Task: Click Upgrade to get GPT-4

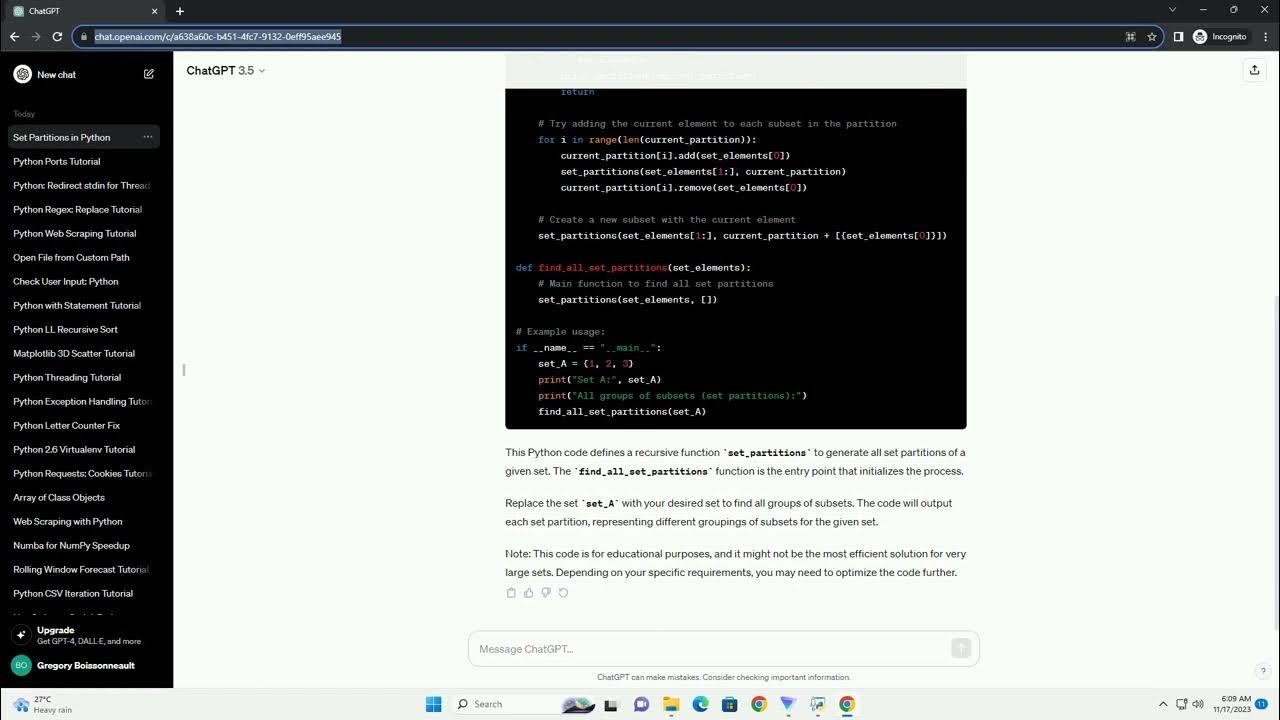Action: (x=86, y=635)
